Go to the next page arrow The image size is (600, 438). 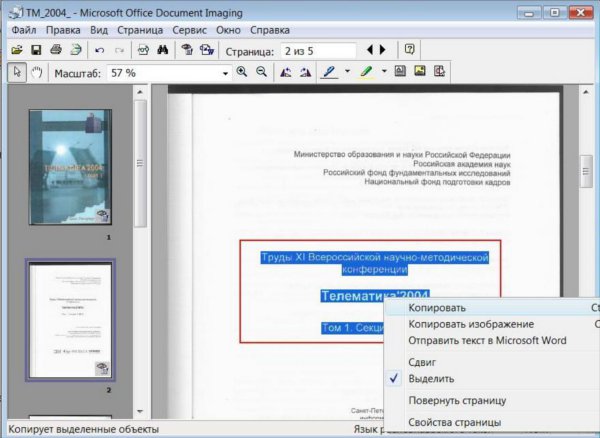tap(383, 50)
